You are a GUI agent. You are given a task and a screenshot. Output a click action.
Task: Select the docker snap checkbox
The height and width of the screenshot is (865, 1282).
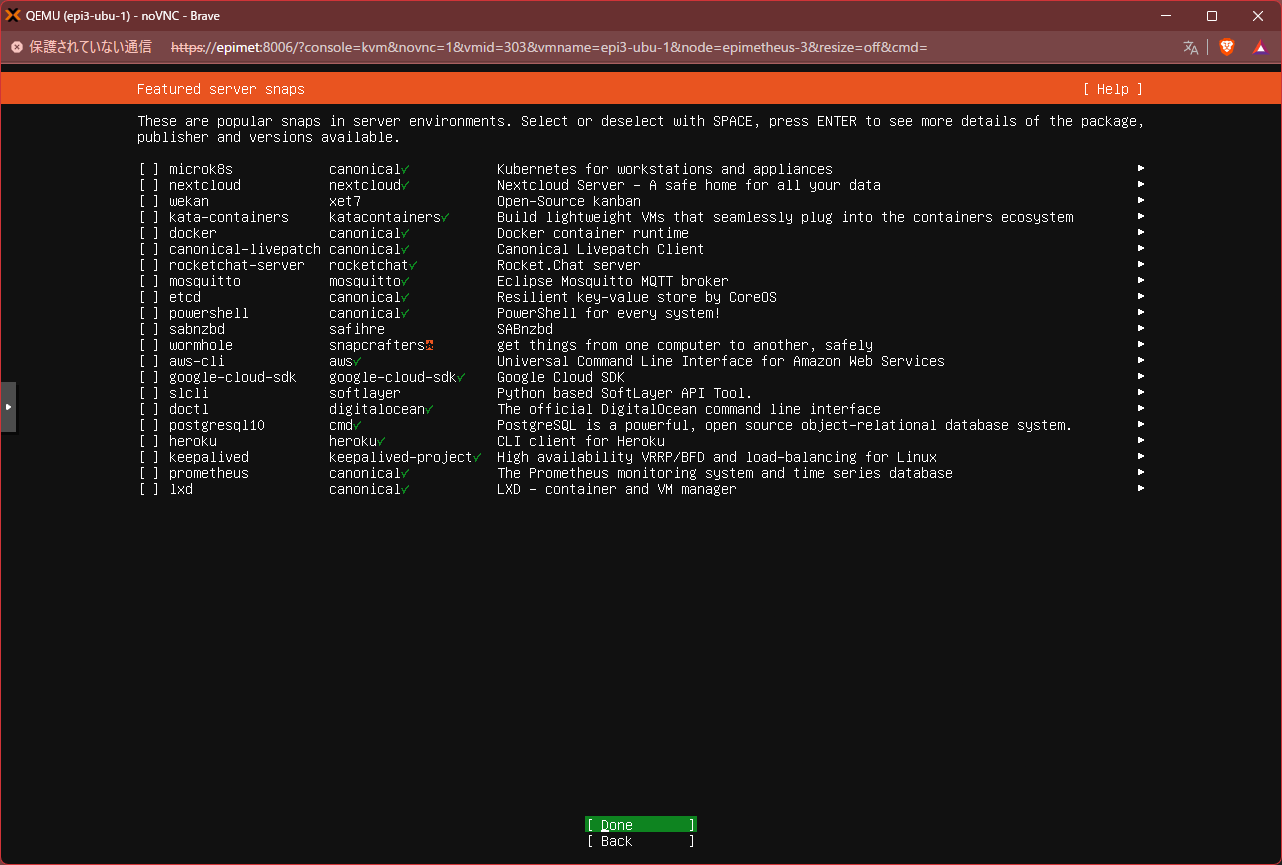[x=149, y=233]
